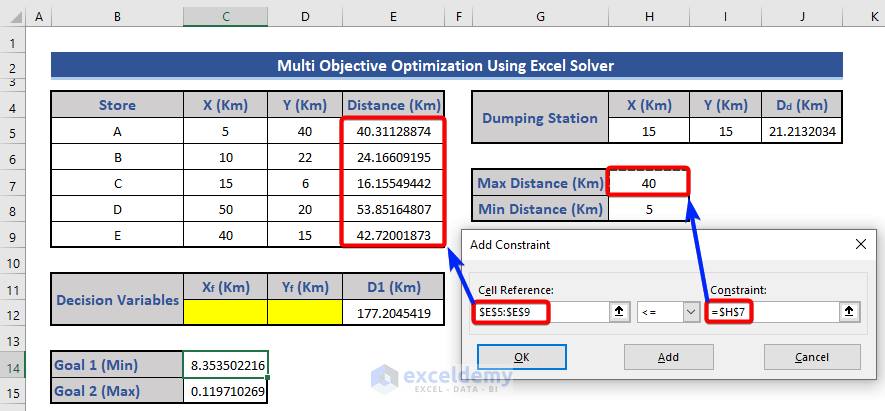Select the row 14 header
This screenshot has height=411, width=885.
coord(12,366)
